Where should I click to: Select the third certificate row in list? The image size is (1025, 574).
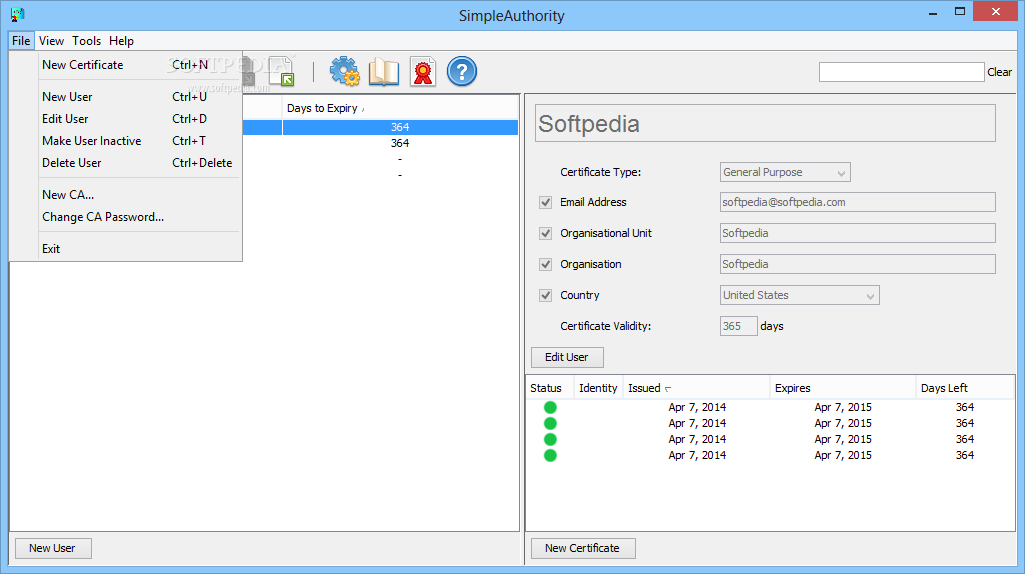click(770, 439)
